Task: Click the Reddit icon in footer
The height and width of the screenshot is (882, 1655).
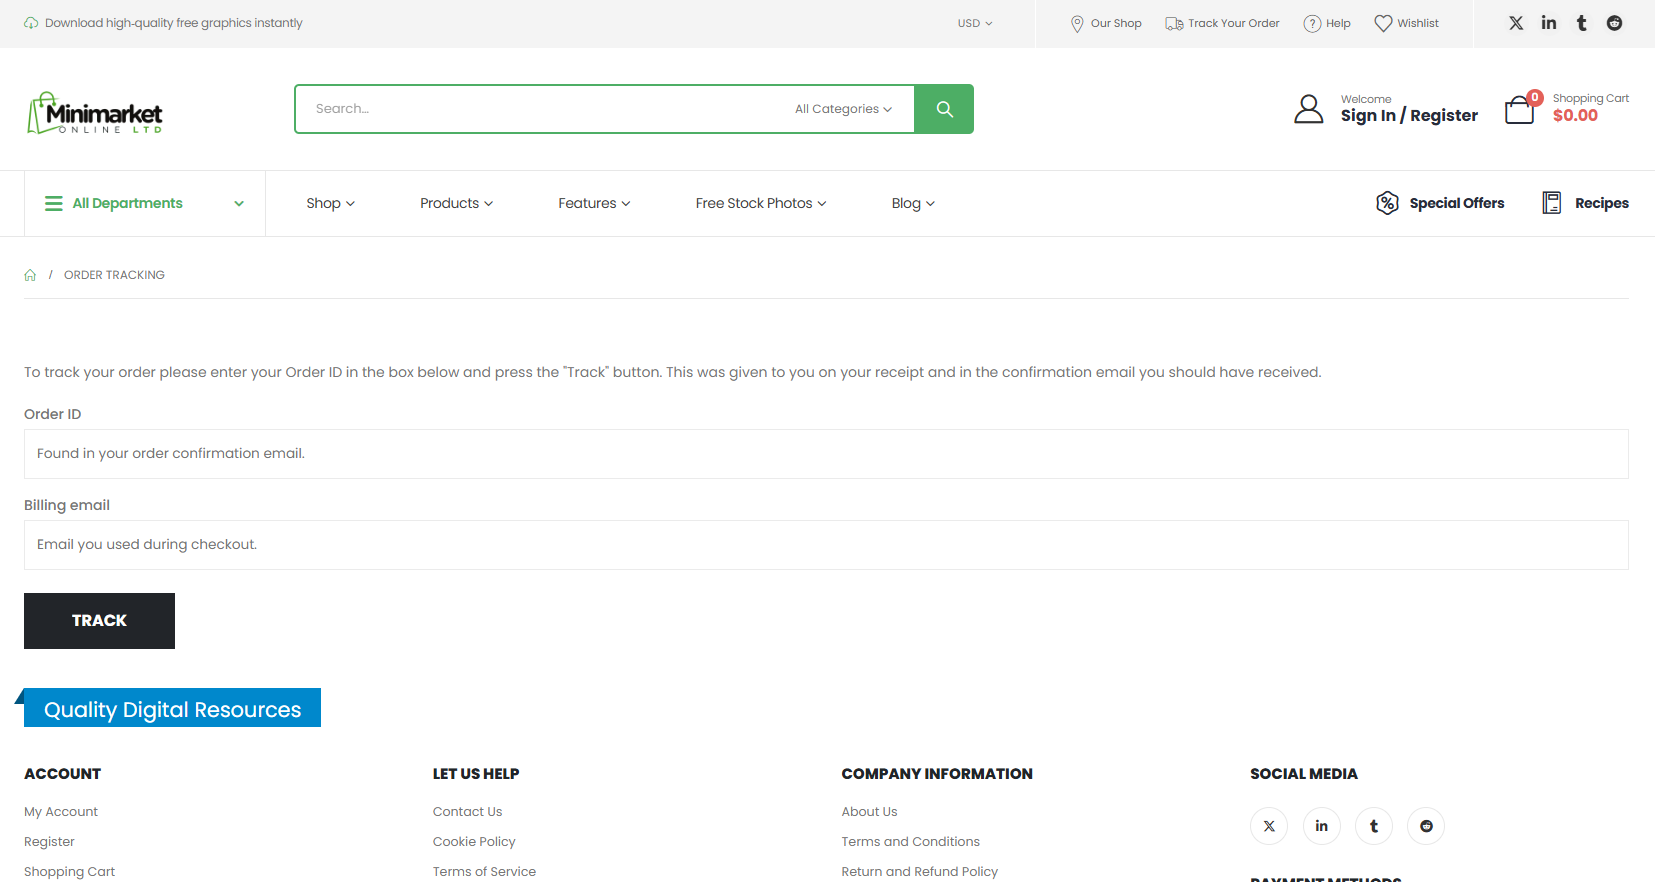Action: click(1425, 826)
